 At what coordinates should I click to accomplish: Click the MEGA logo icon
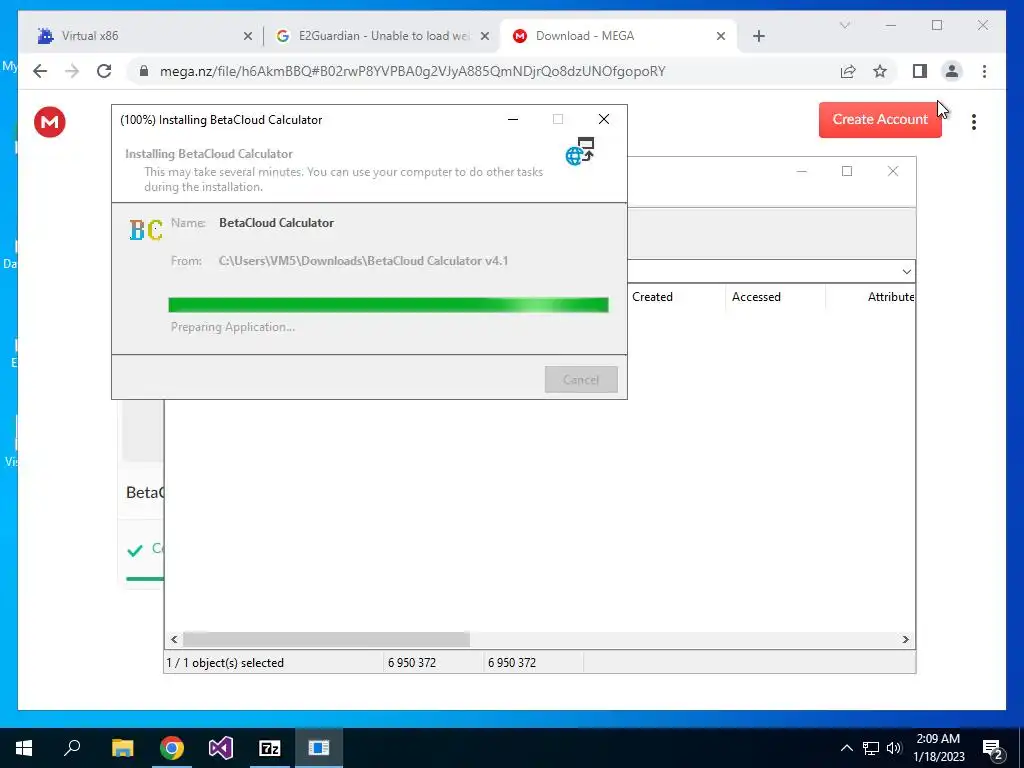50,121
